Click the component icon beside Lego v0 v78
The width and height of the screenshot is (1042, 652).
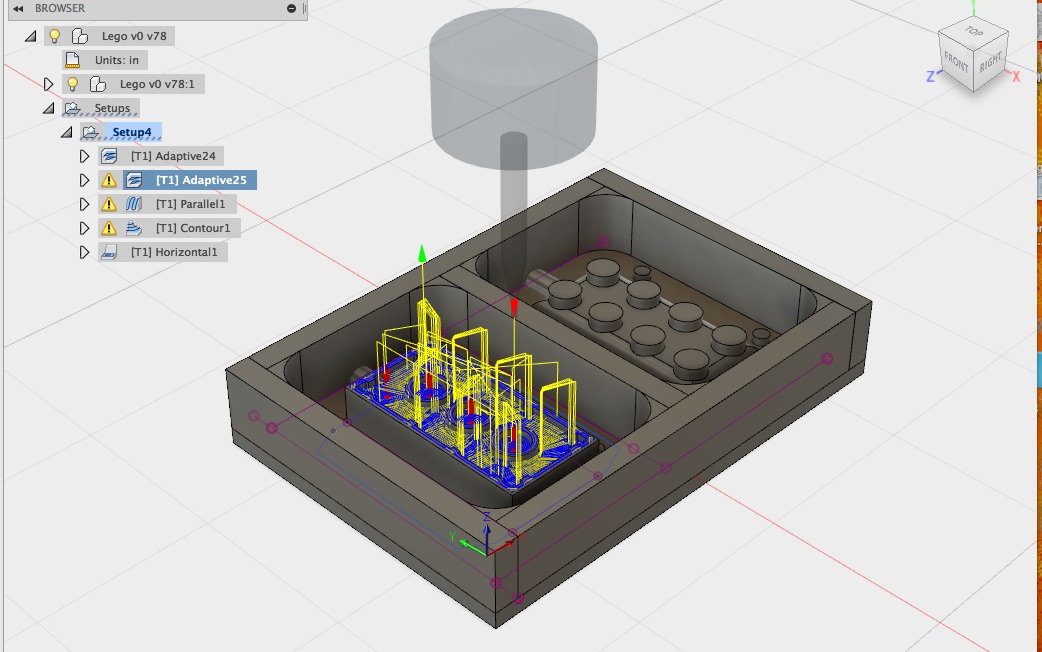click(80, 36)
